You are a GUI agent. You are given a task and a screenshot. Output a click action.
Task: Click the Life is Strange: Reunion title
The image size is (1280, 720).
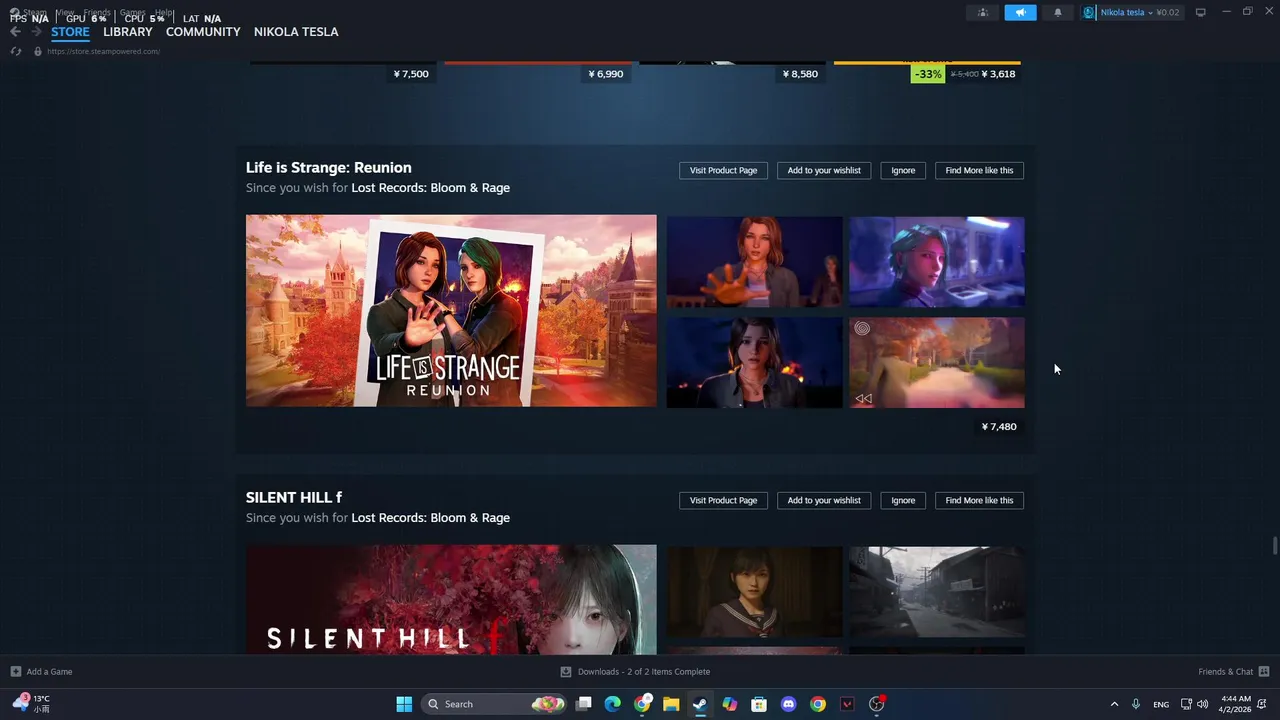point(328,167)
